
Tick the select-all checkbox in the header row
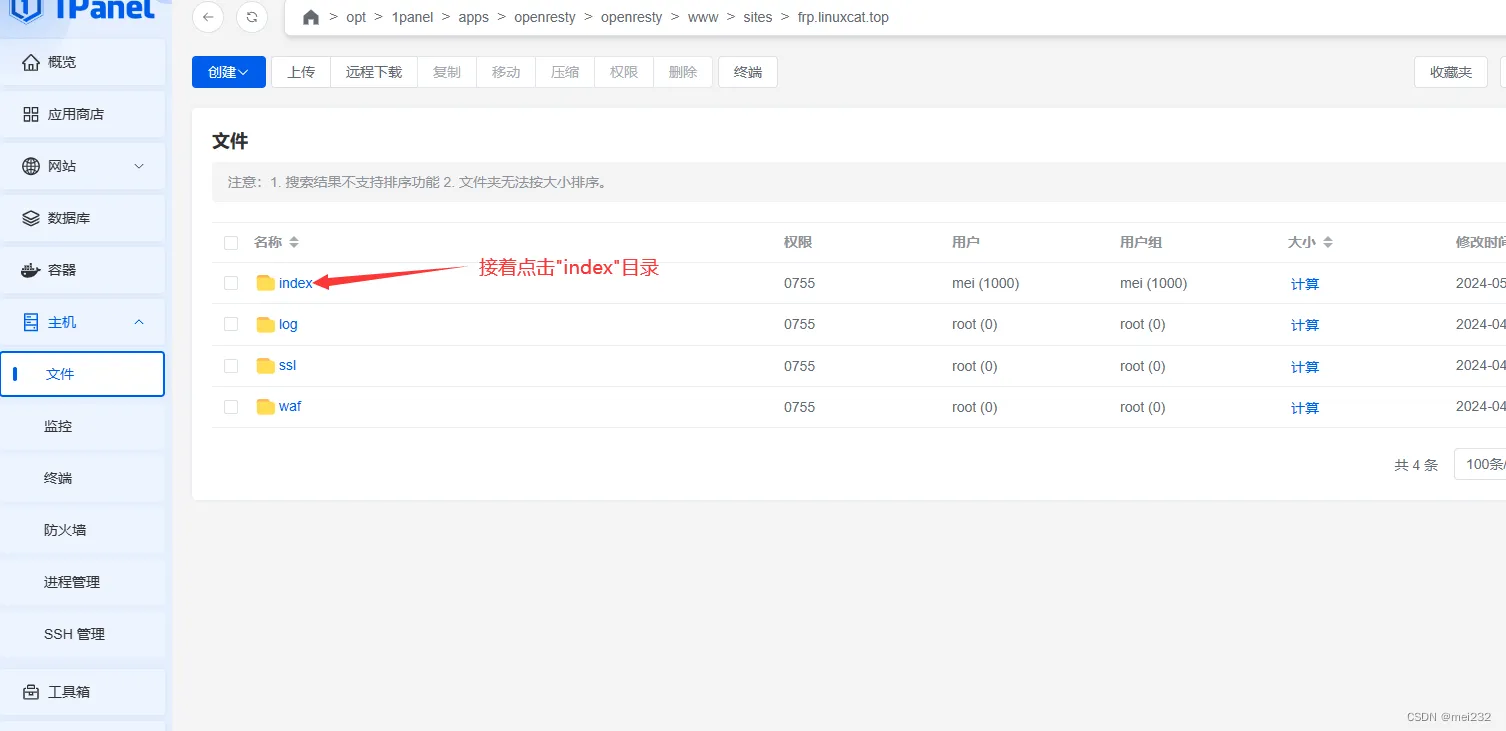tap(231, 242)
